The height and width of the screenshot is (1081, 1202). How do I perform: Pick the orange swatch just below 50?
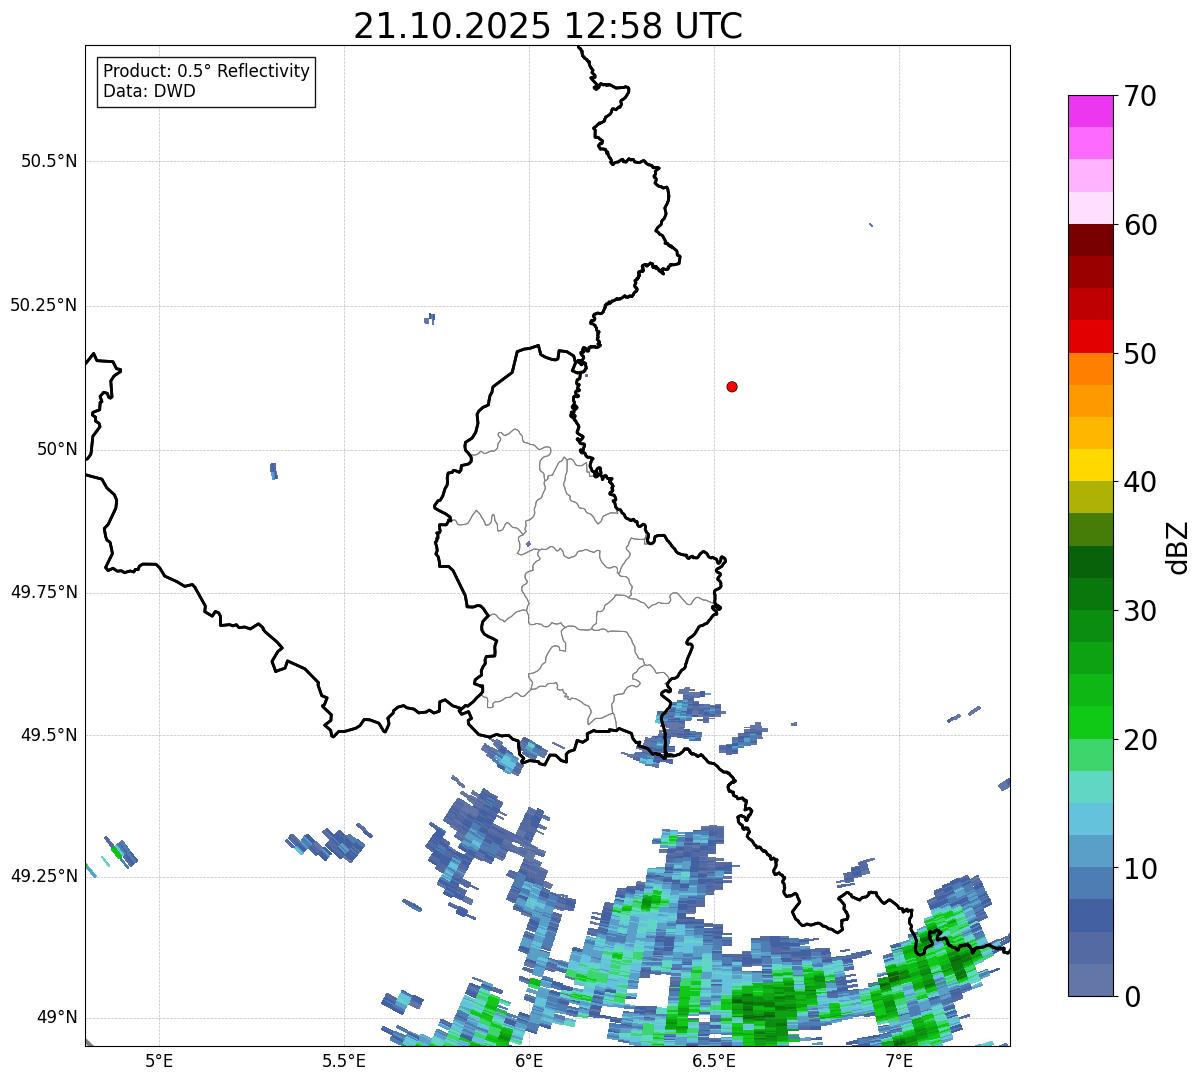pos(1090,369)
